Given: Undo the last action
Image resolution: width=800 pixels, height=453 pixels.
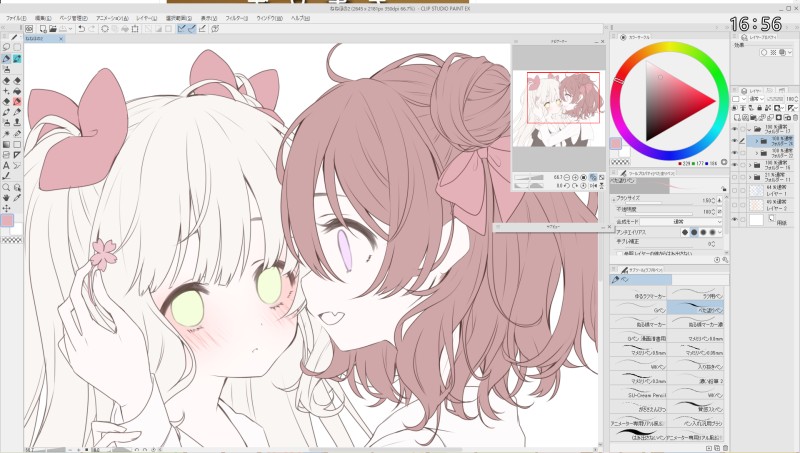Looking at the screenshot, I should (x=82, y=29).
